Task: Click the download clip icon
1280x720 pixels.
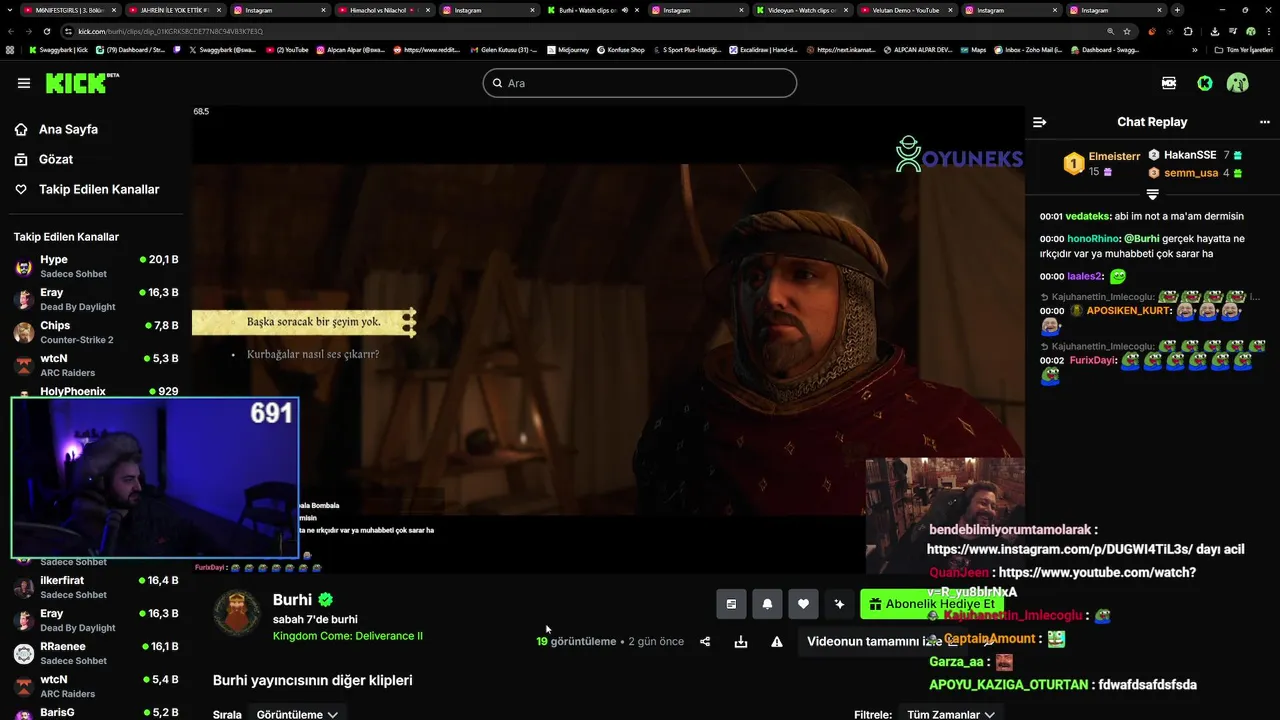Action: (x=741, y=642)
